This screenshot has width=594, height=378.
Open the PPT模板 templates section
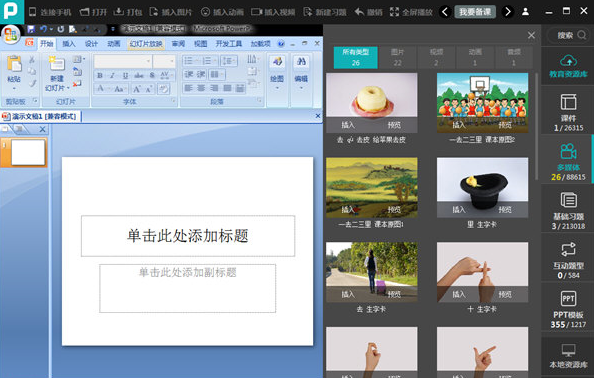568,309
